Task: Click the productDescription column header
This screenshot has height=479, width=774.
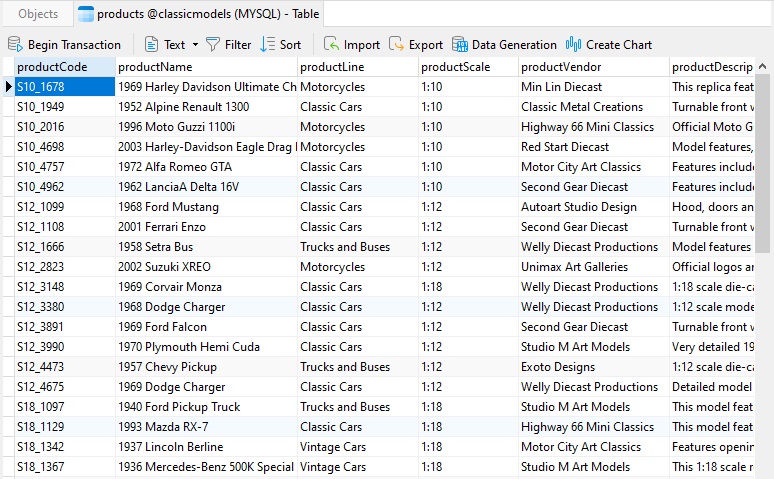Action: click(712, 67)
